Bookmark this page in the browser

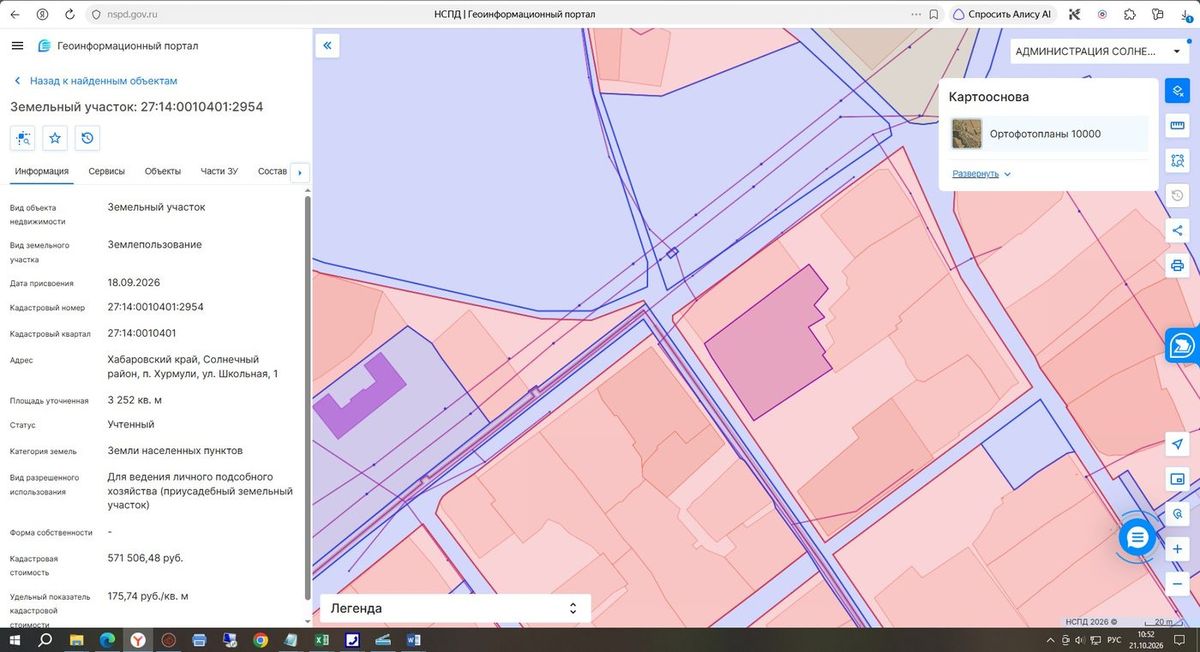coord(933,15)
